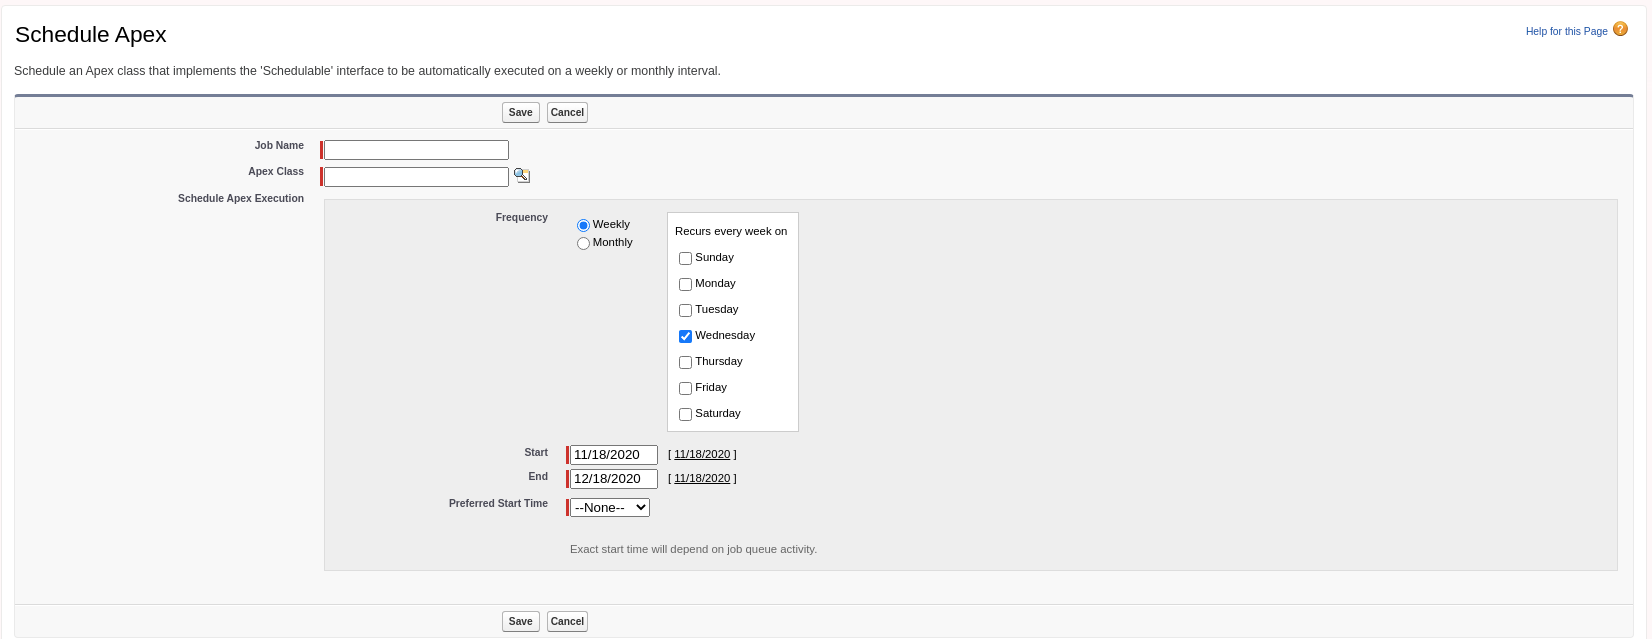Viewport: 1652px width, 639px height.
Task: Check the Saturday checkbox
Action: (685, 414)
